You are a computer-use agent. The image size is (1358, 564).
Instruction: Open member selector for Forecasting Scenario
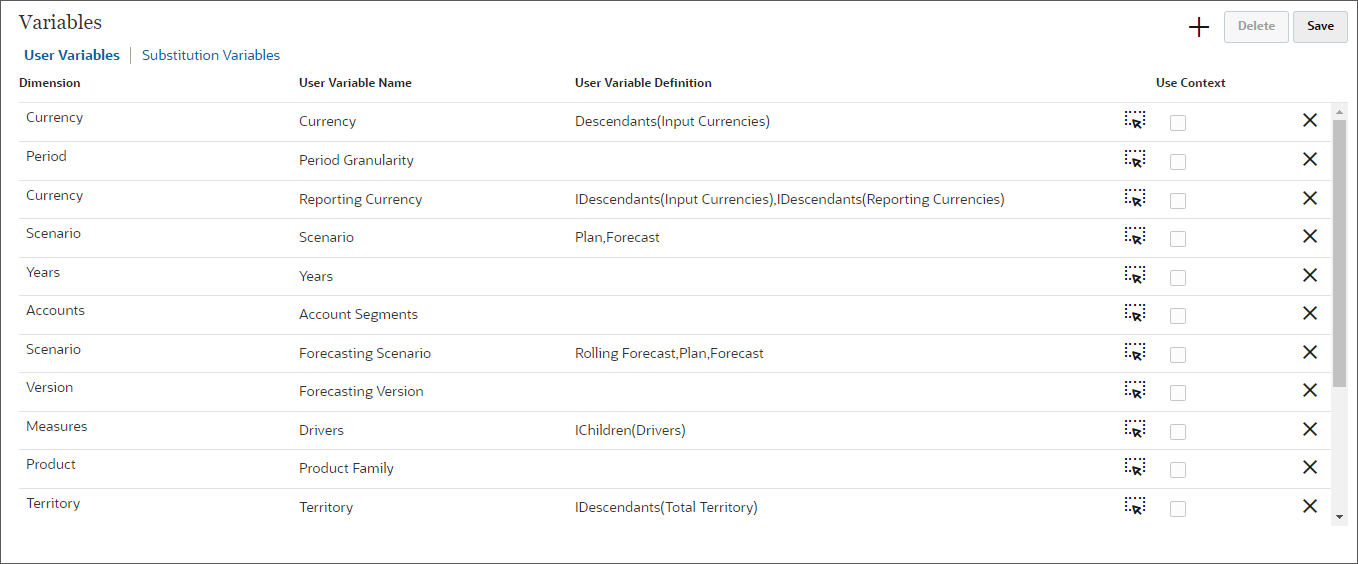(x=1135, y=352)
